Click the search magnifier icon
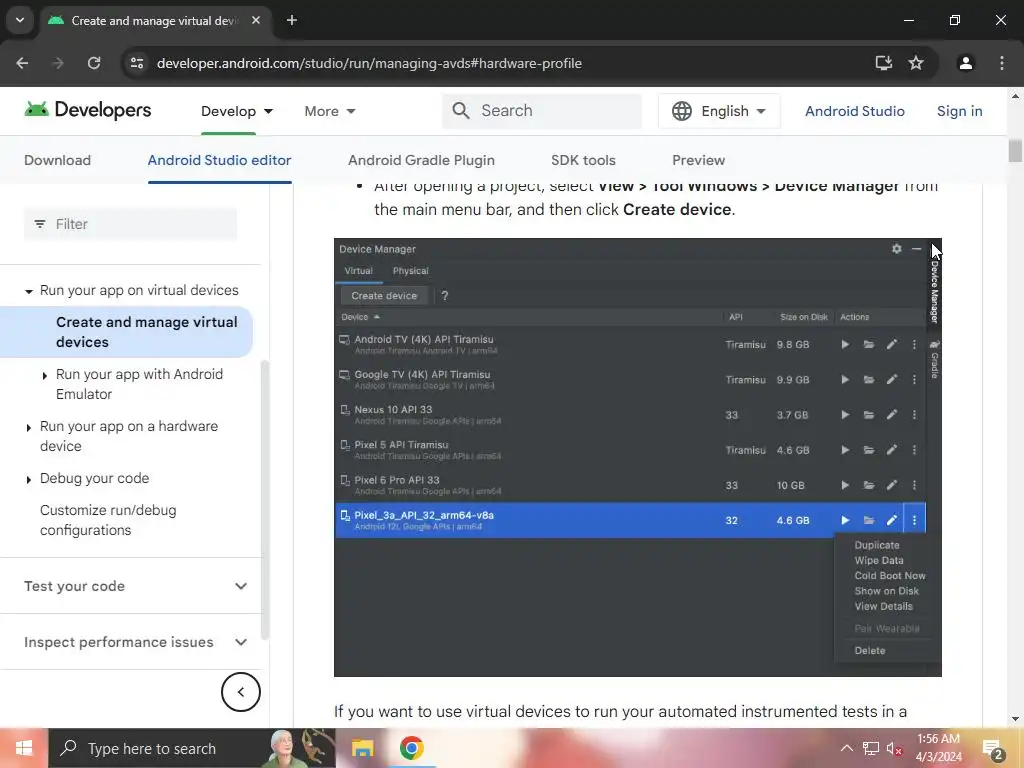This screenshot has height=768, width=1024. 461,110
